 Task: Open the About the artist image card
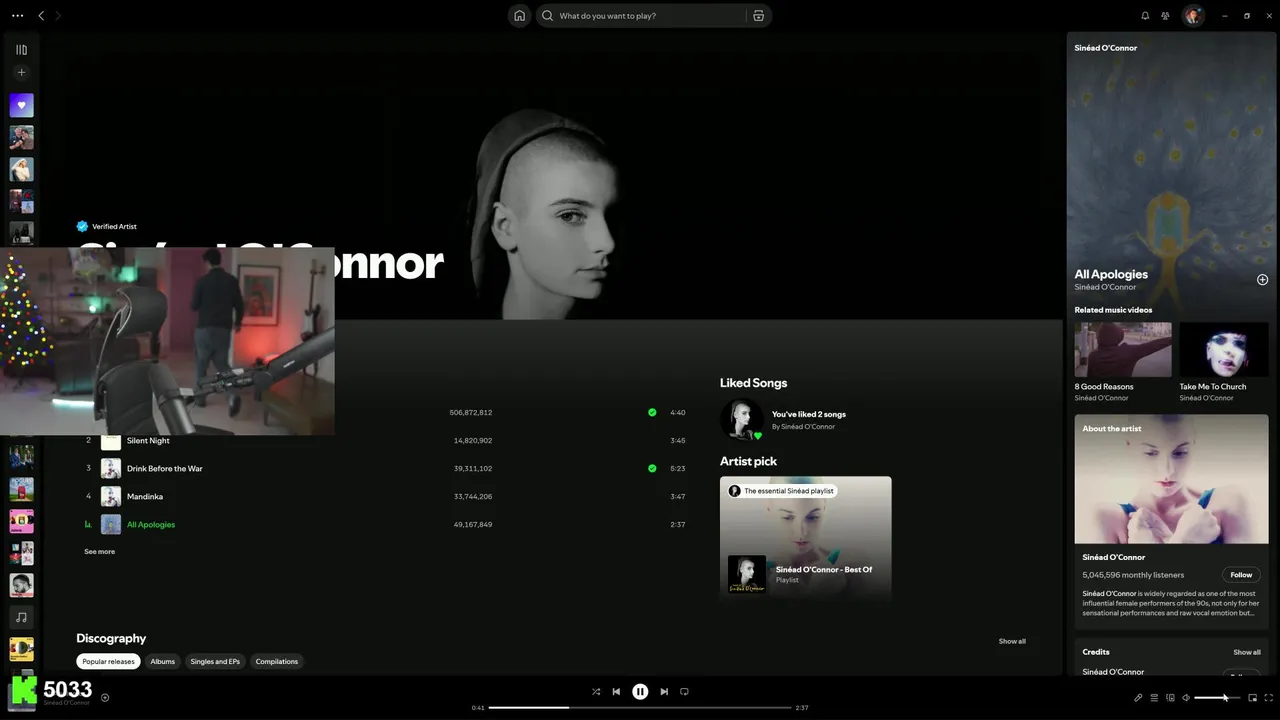click(1172, 479)
